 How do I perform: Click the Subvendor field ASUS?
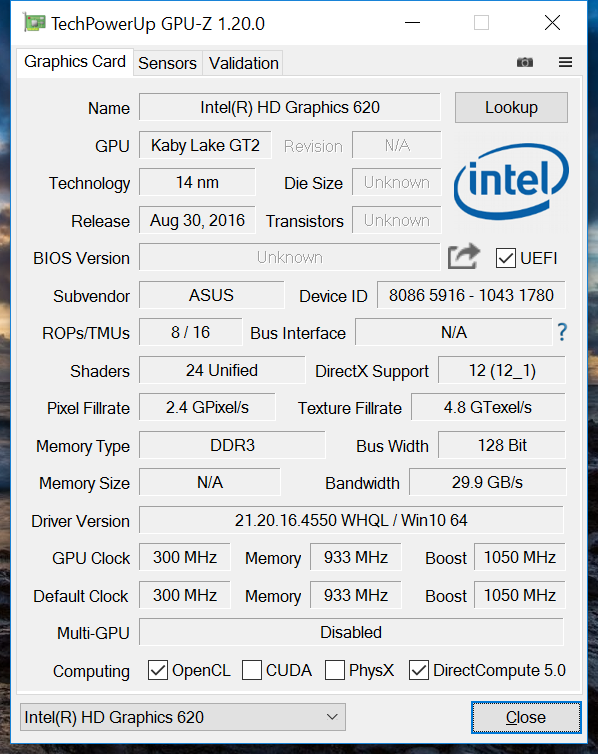212,295
